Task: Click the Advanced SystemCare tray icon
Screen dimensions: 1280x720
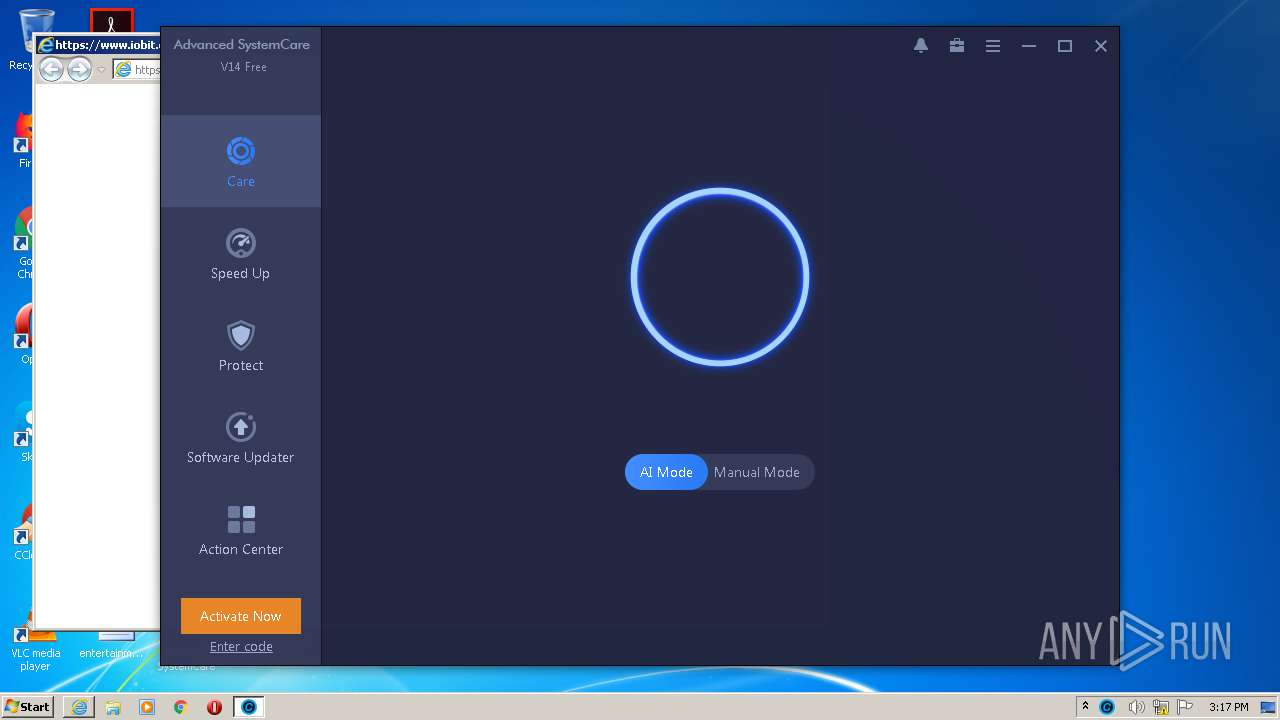Action: [1107, 707]
